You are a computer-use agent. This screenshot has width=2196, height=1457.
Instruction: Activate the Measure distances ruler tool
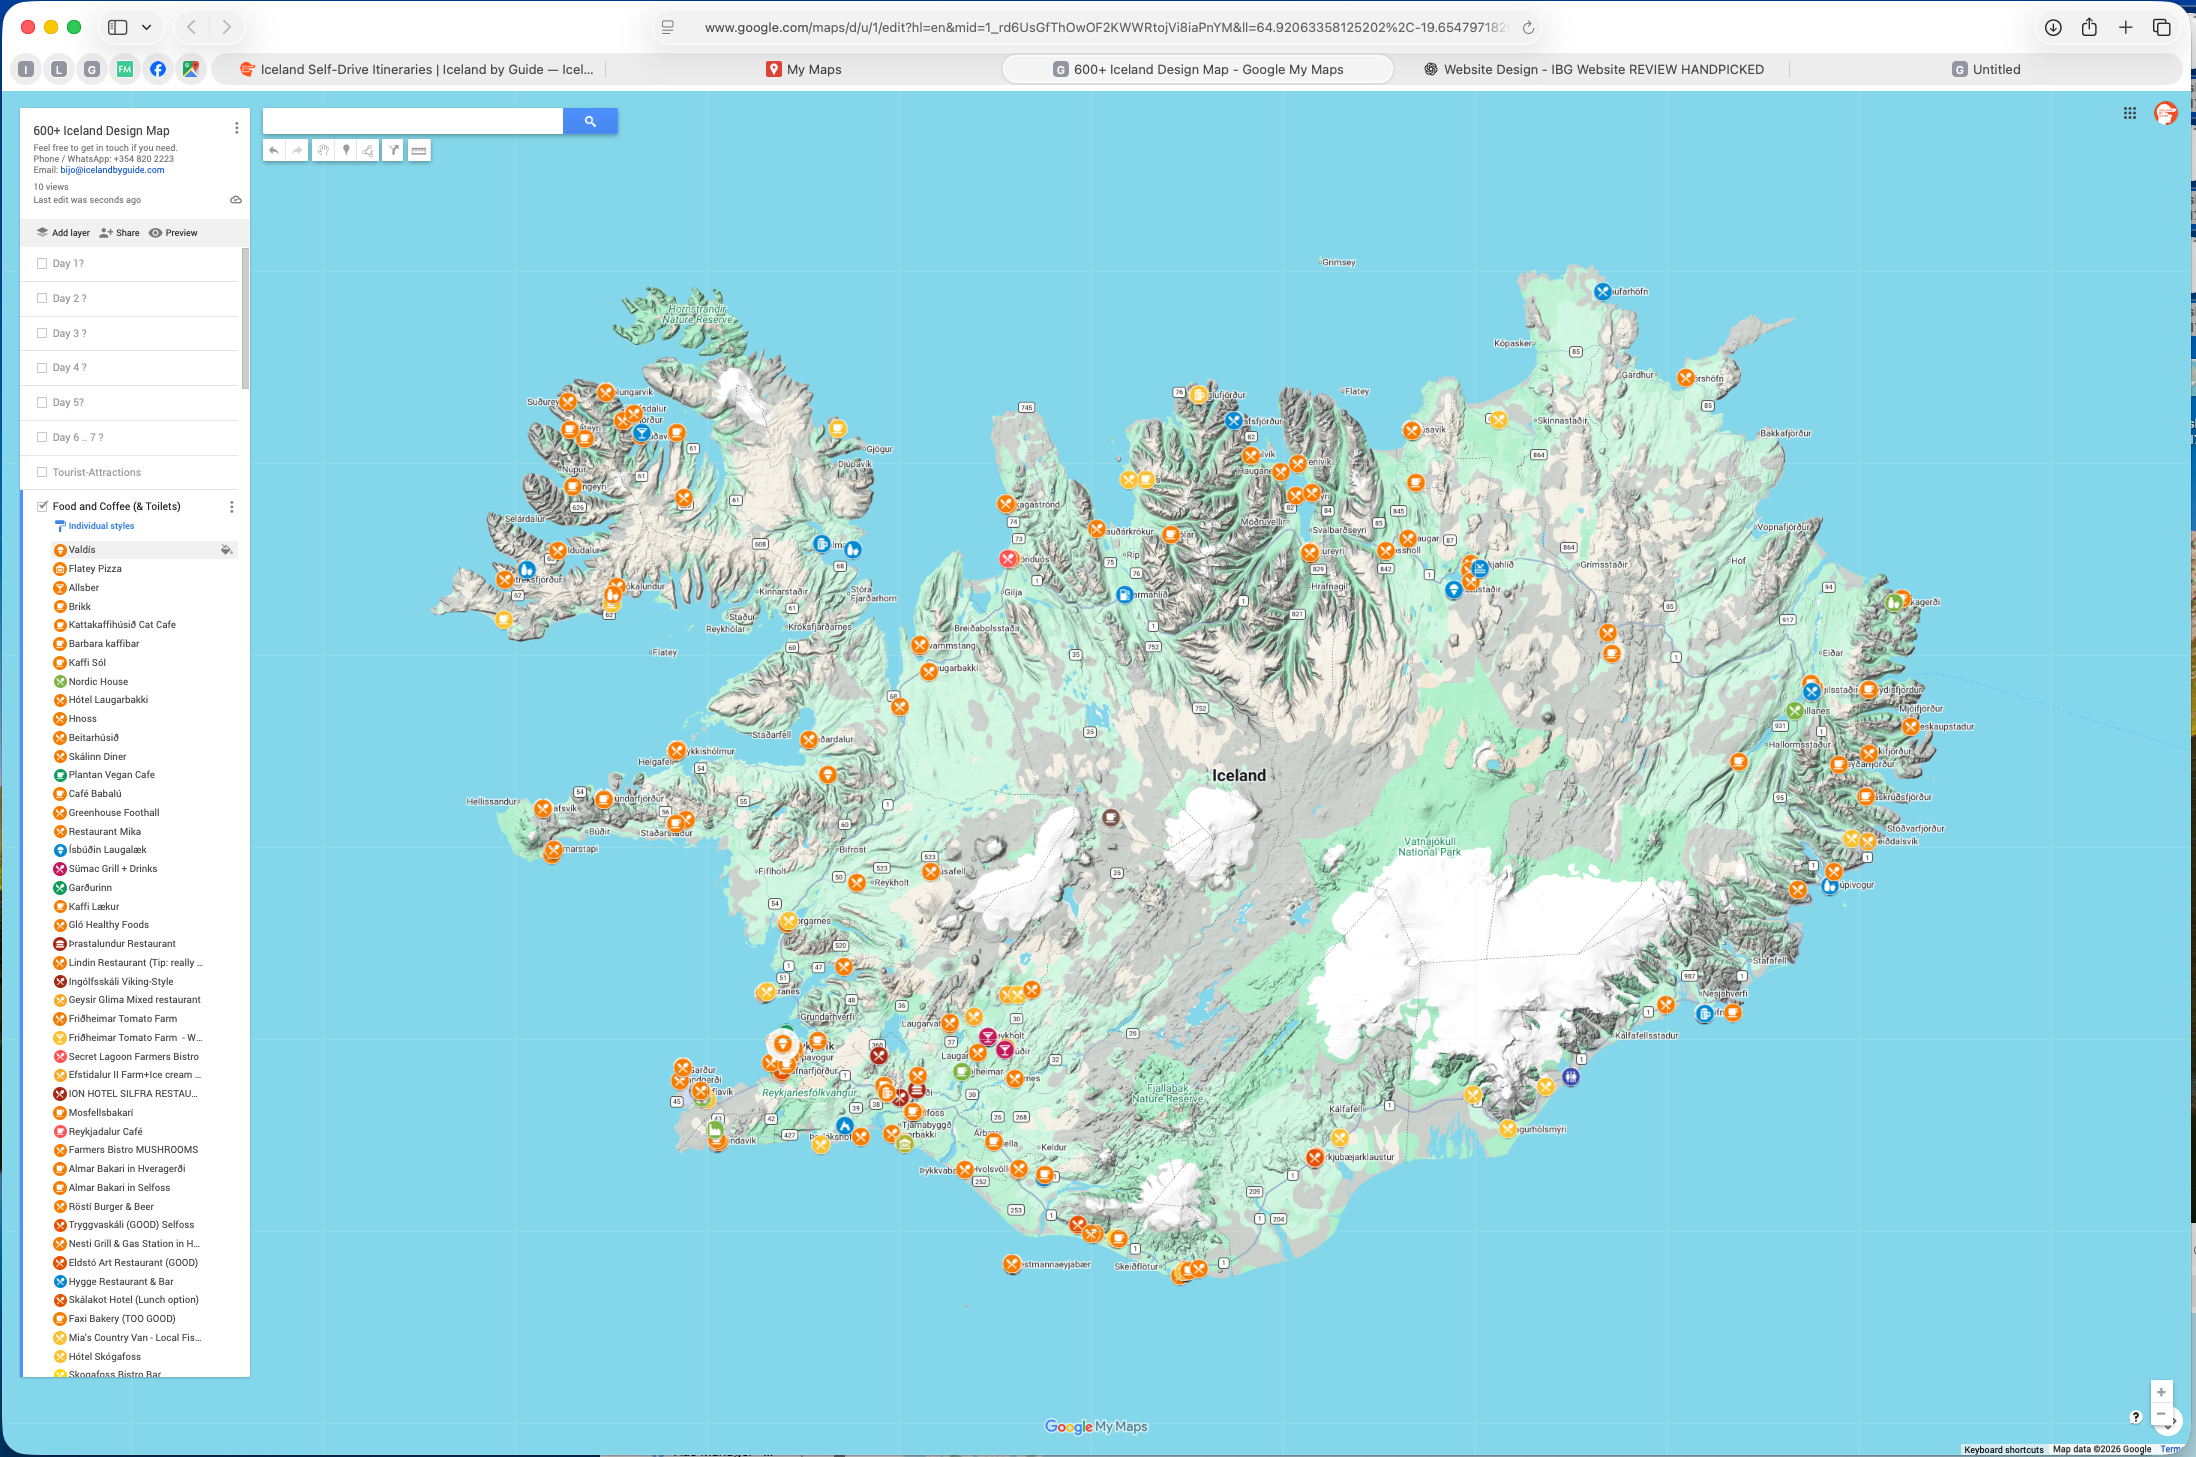click(x=419, y=151)
